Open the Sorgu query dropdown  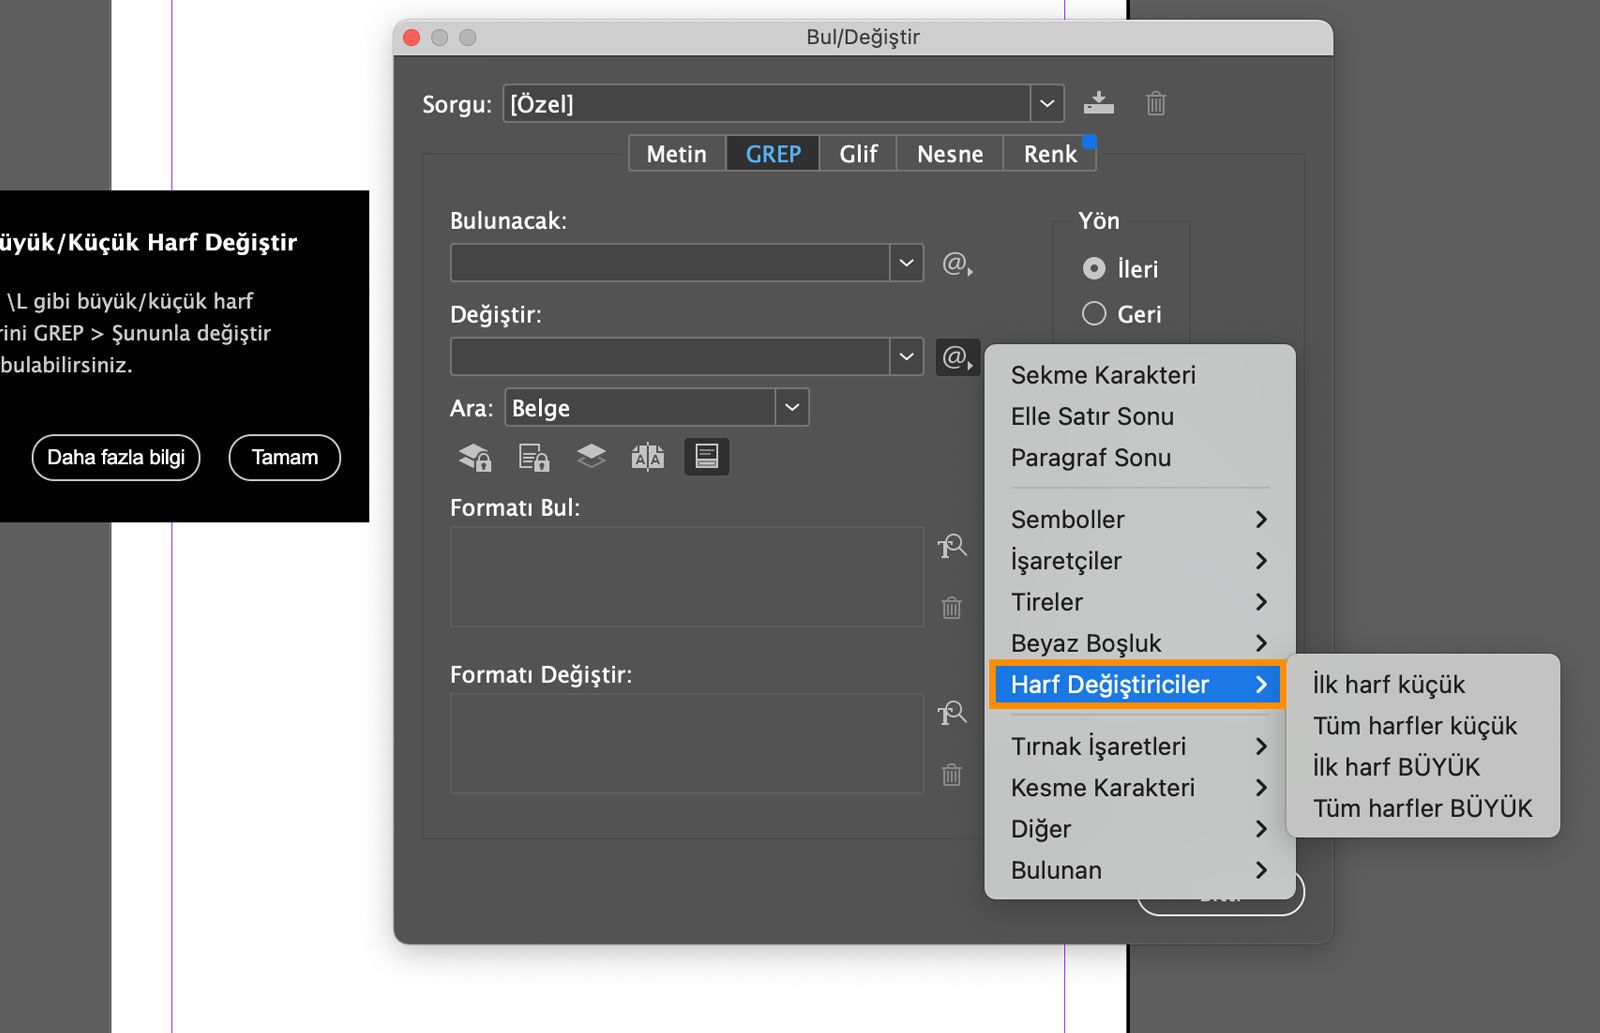pos(1047,104)
